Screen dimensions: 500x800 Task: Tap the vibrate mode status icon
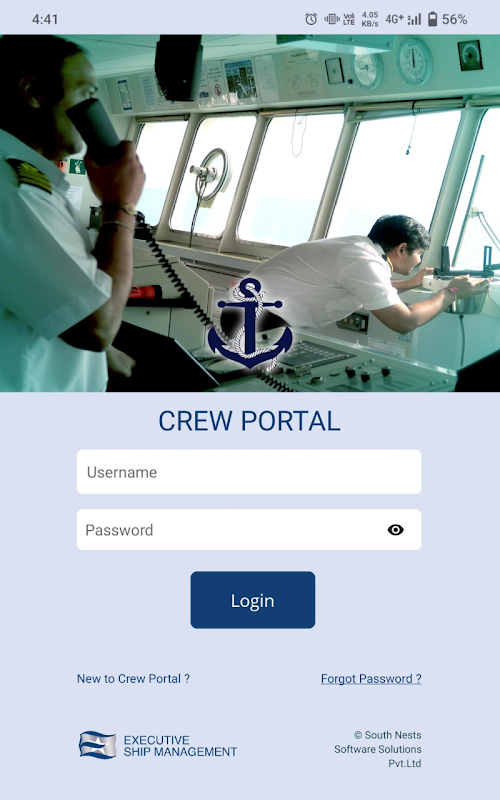(x=332, y=19)
